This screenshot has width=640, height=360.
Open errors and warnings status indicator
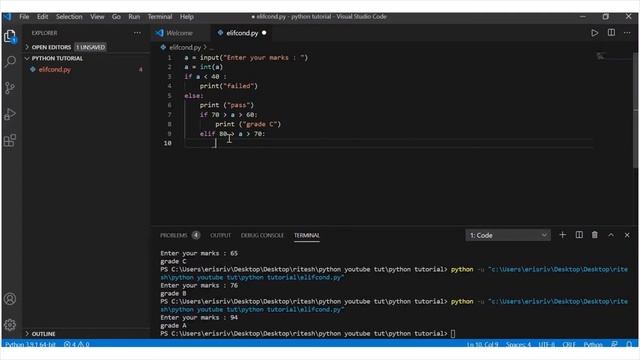point(76,344)
